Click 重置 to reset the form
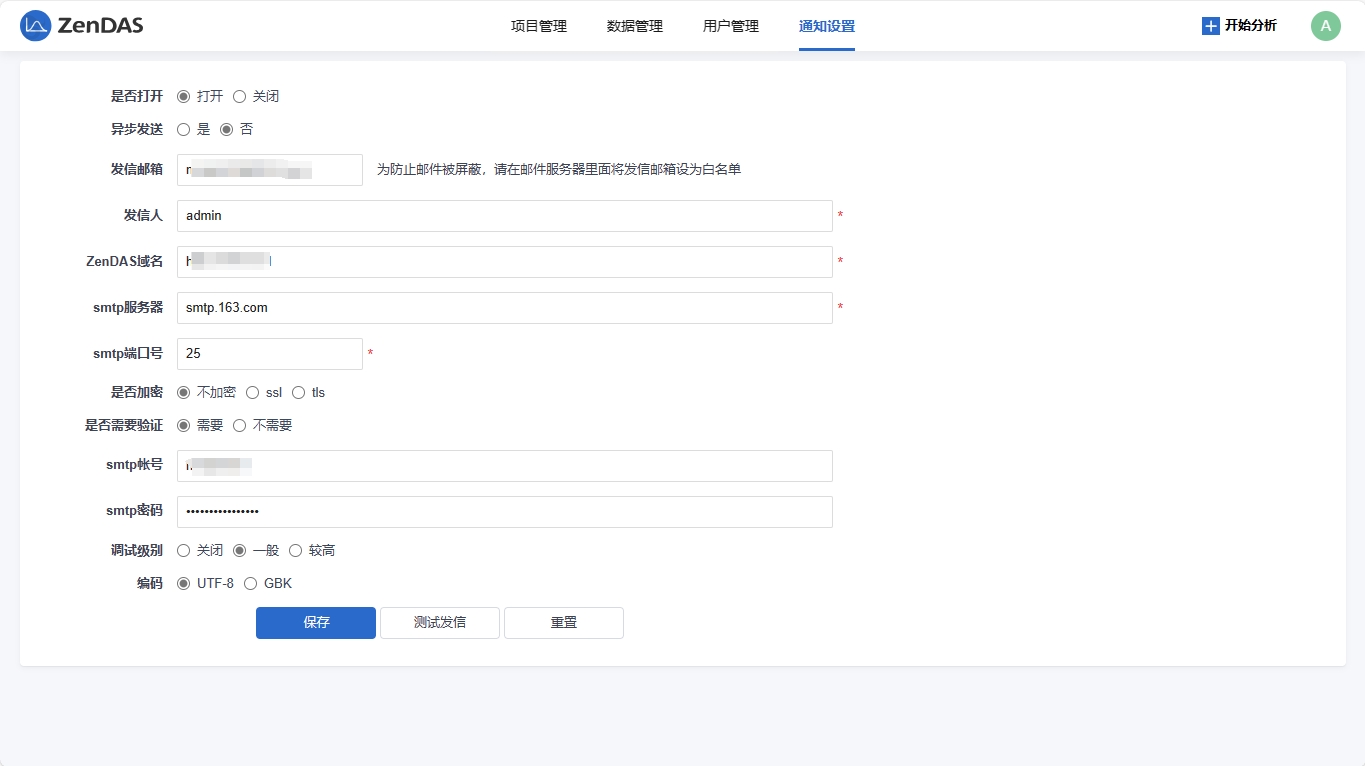 click(x=563, y=623)
